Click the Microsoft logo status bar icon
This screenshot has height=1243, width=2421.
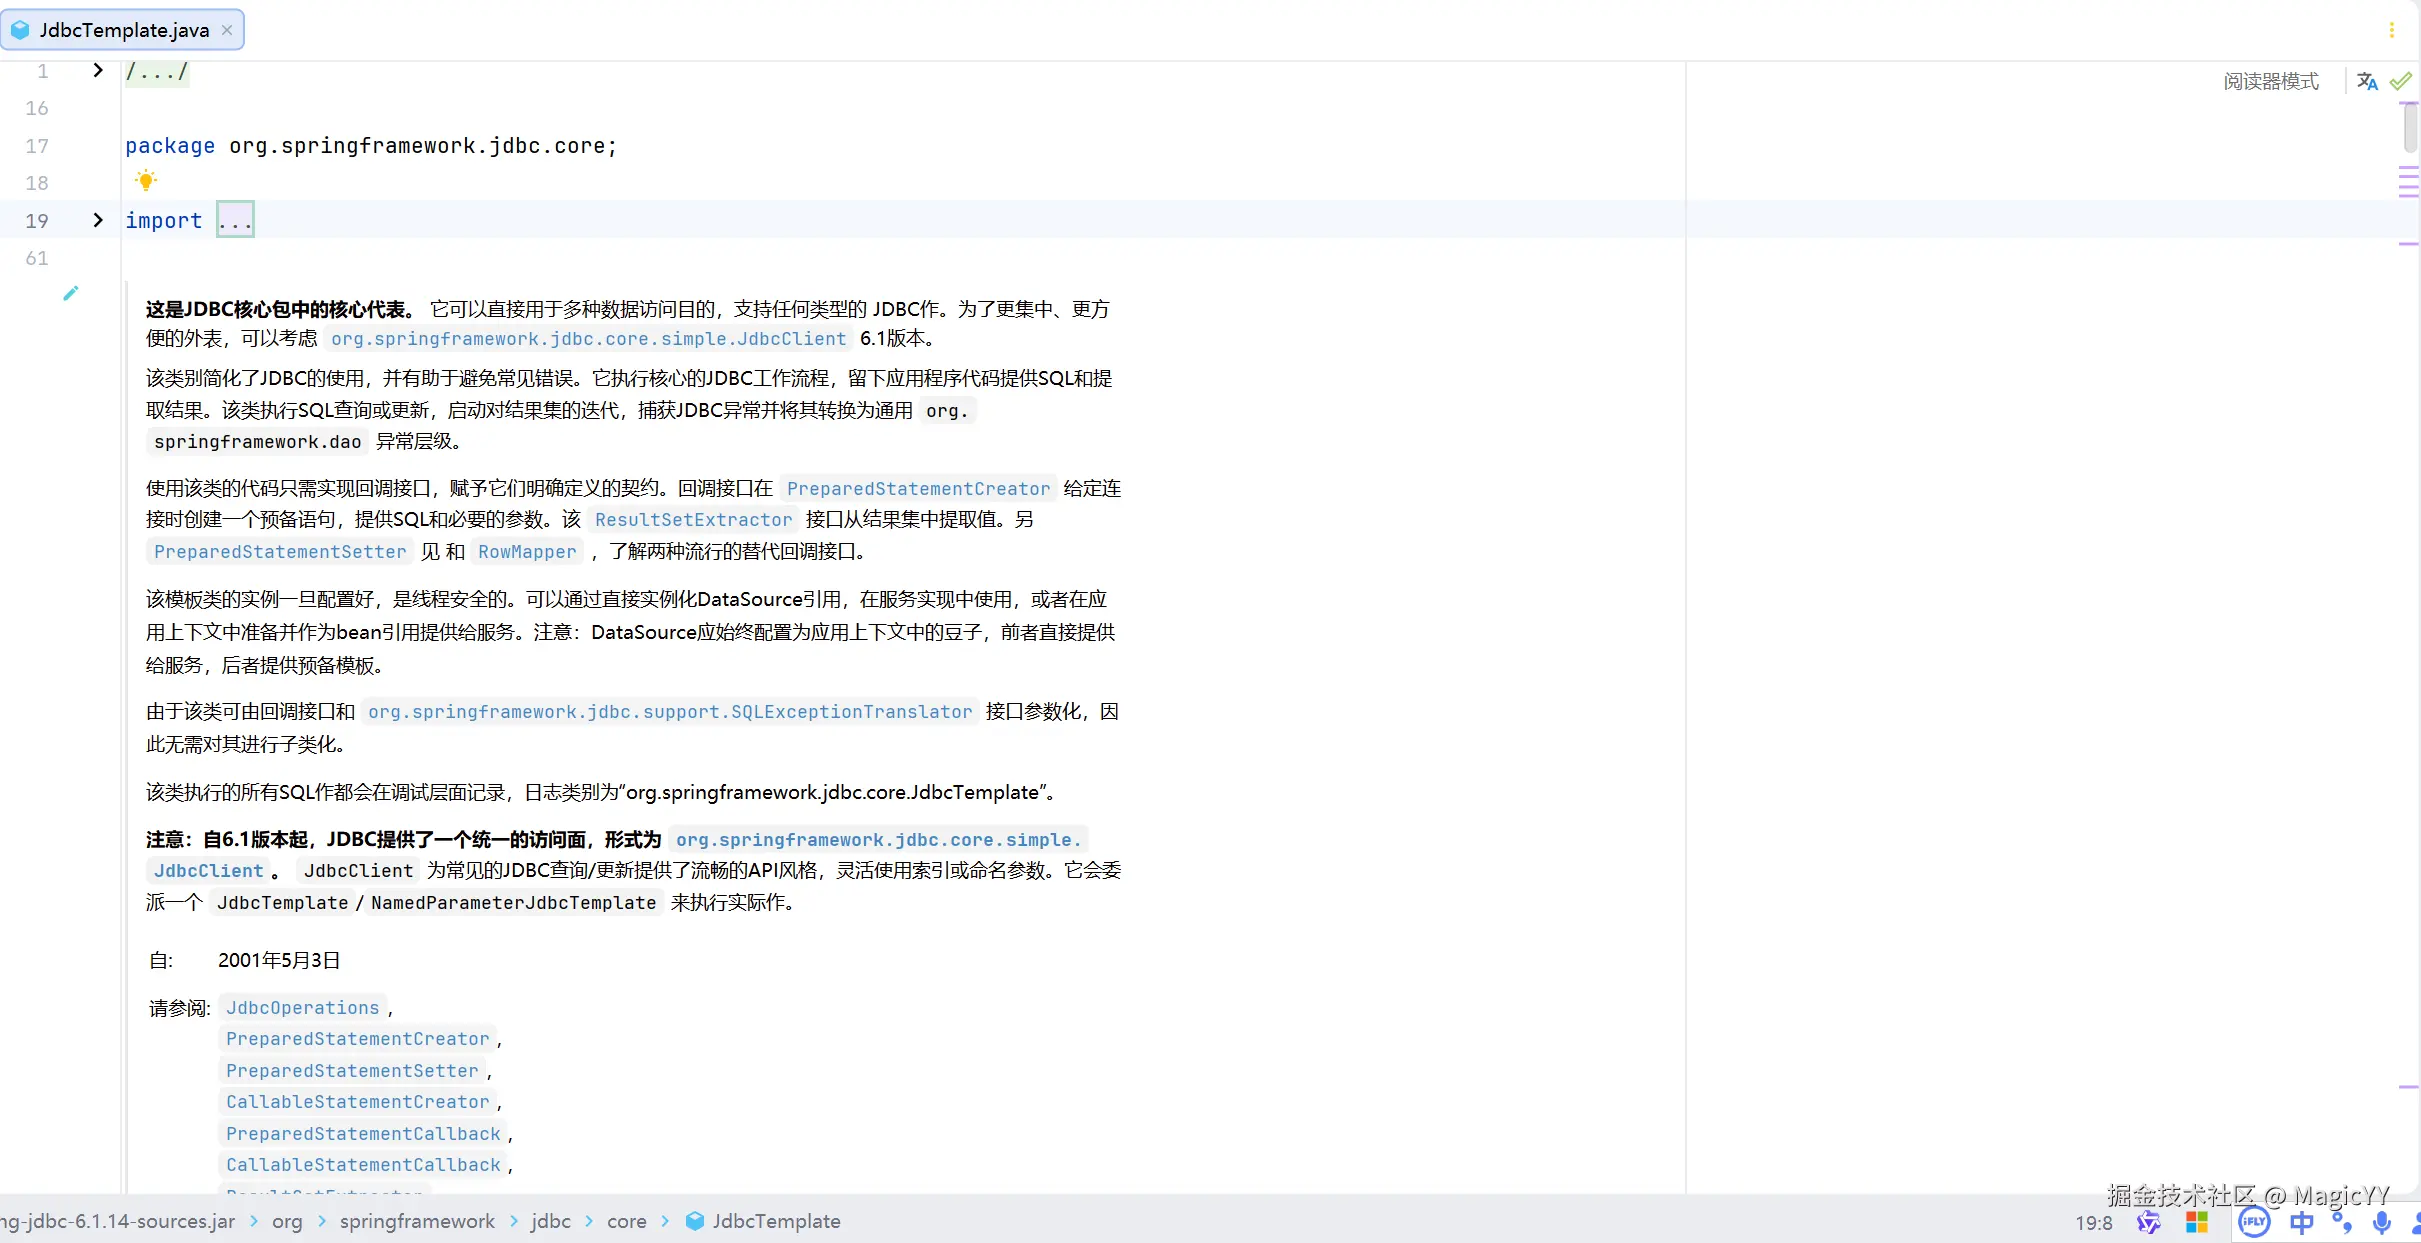[2197, 1221]
